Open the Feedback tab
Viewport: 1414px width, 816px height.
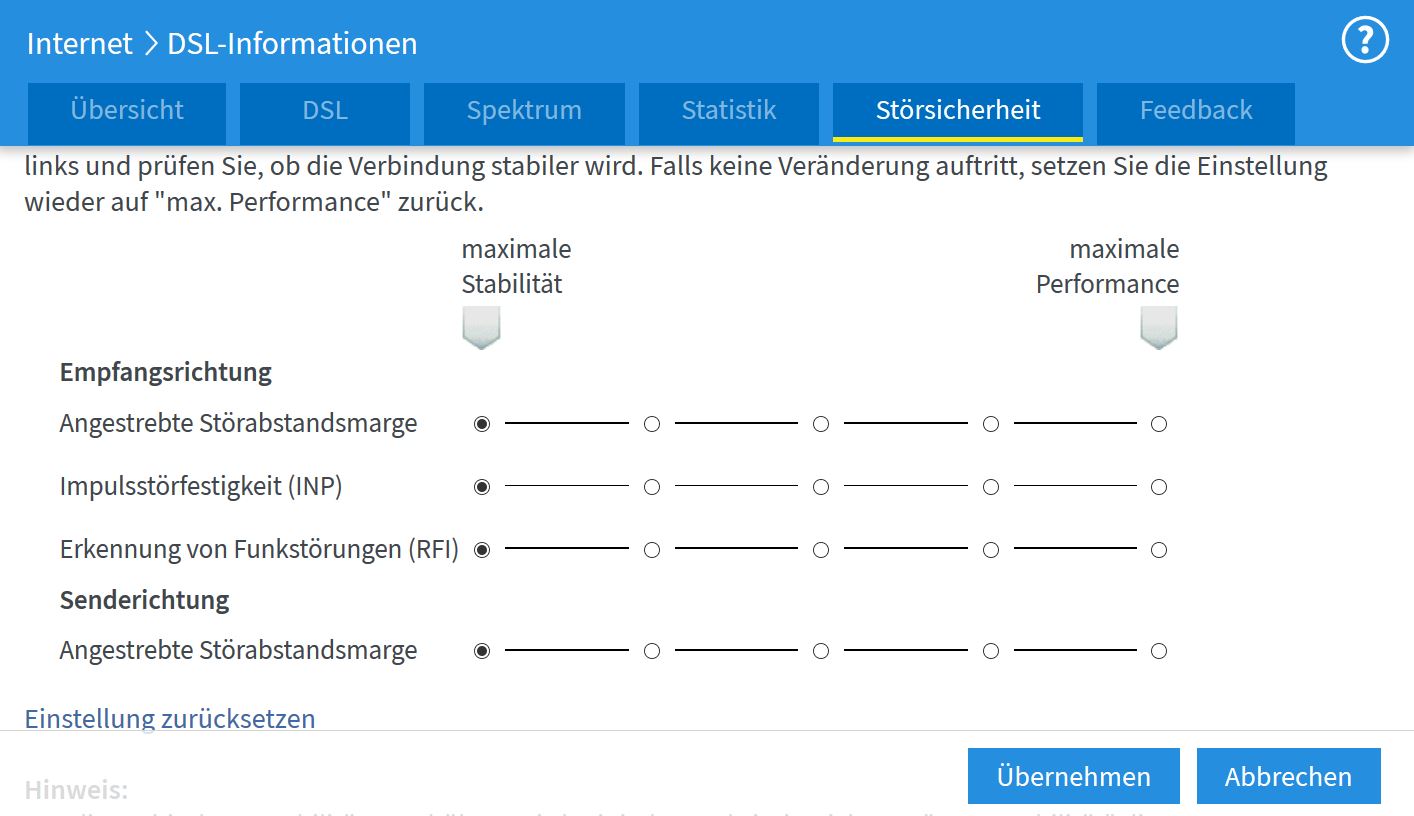pos(1196,110)
